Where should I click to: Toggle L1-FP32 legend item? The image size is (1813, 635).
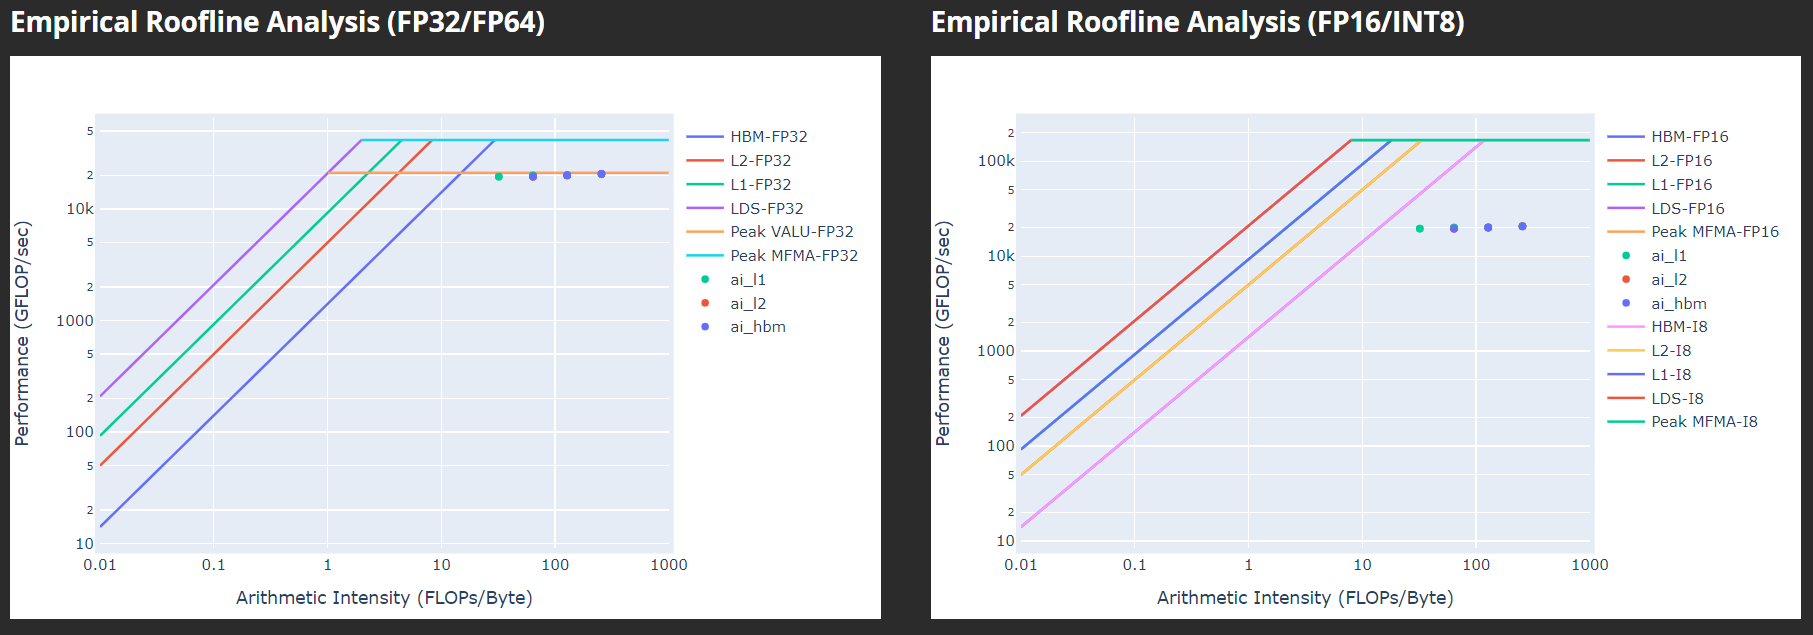760,185
